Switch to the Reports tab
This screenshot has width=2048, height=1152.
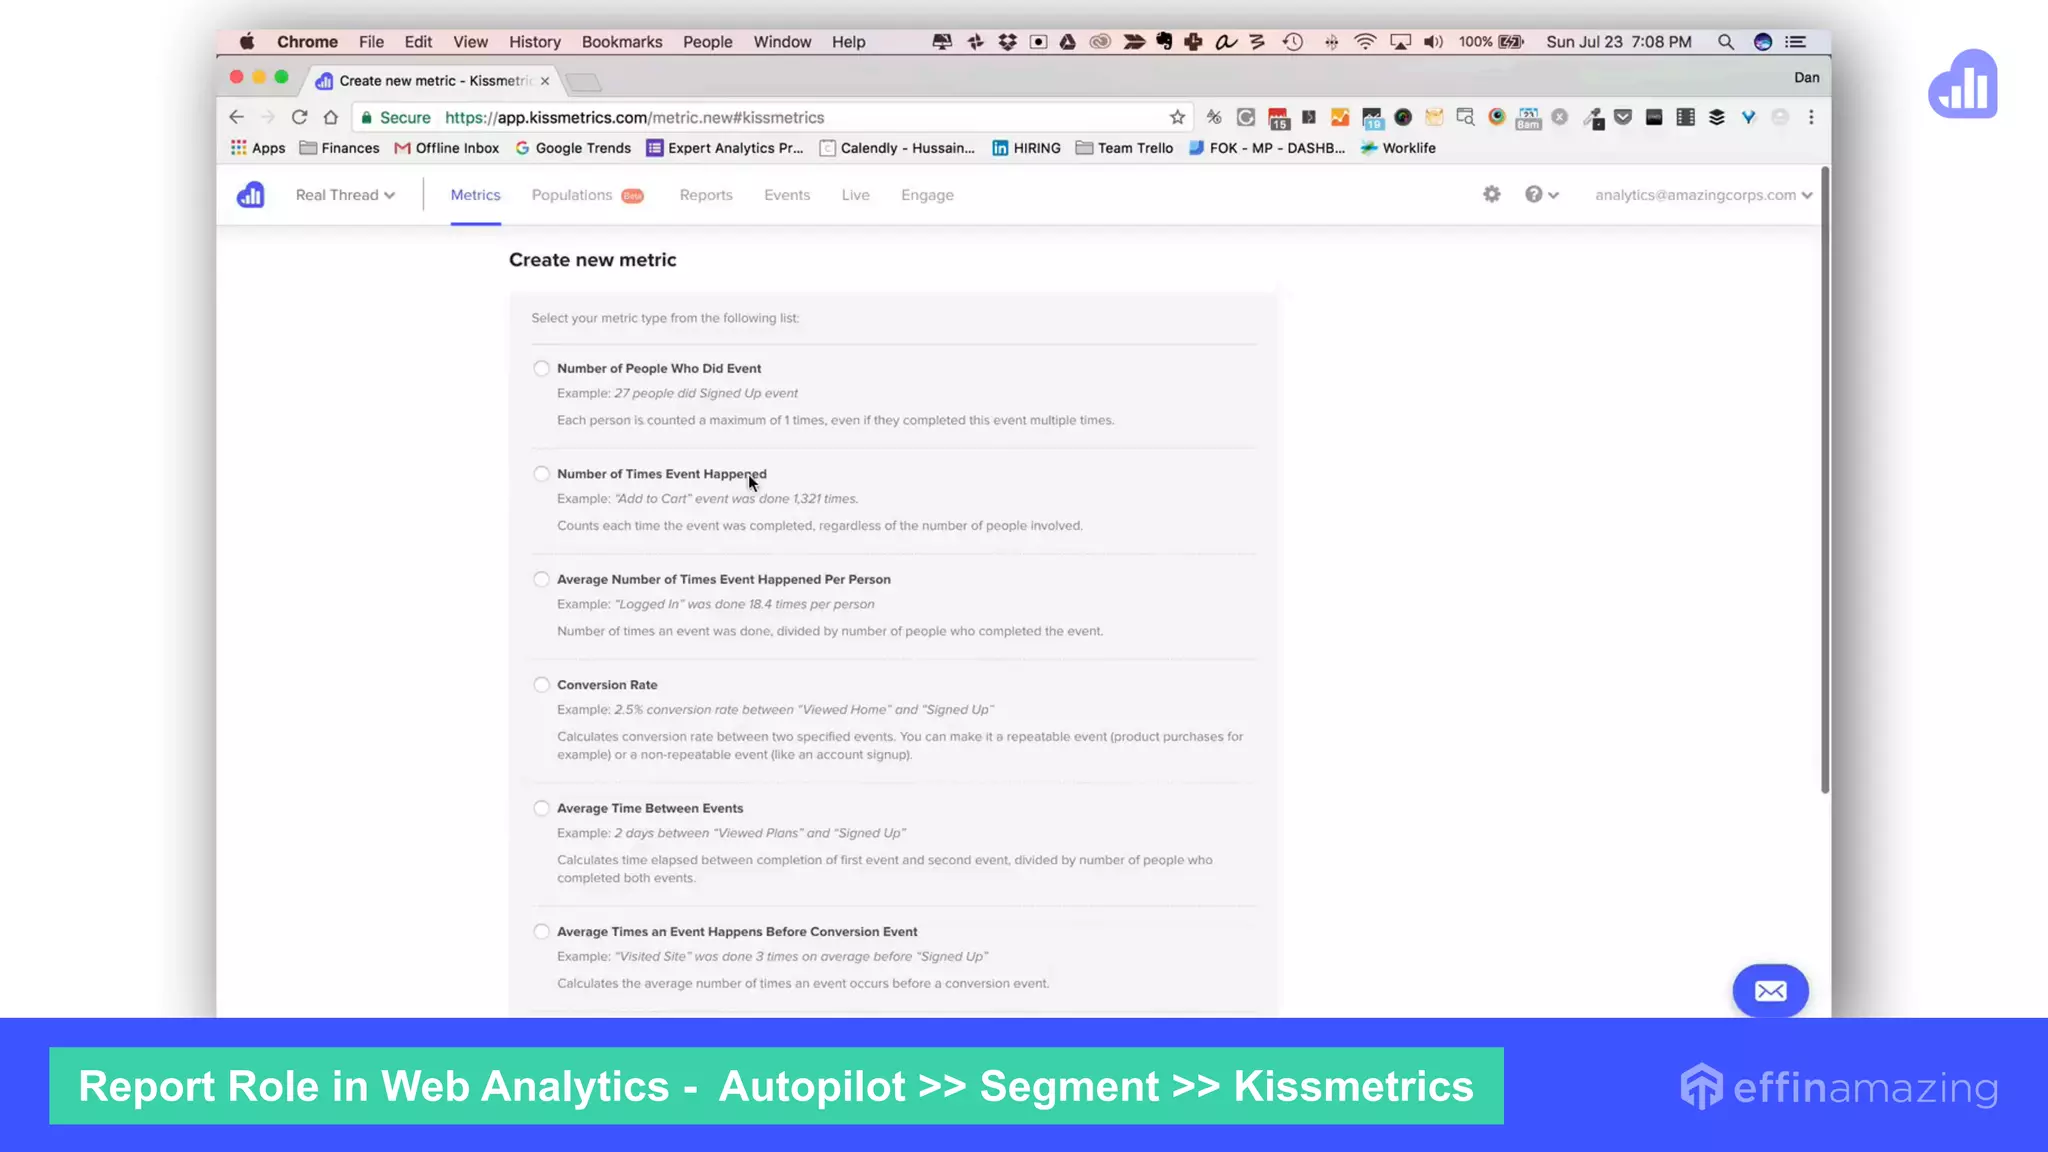click(x=706, y=195)
